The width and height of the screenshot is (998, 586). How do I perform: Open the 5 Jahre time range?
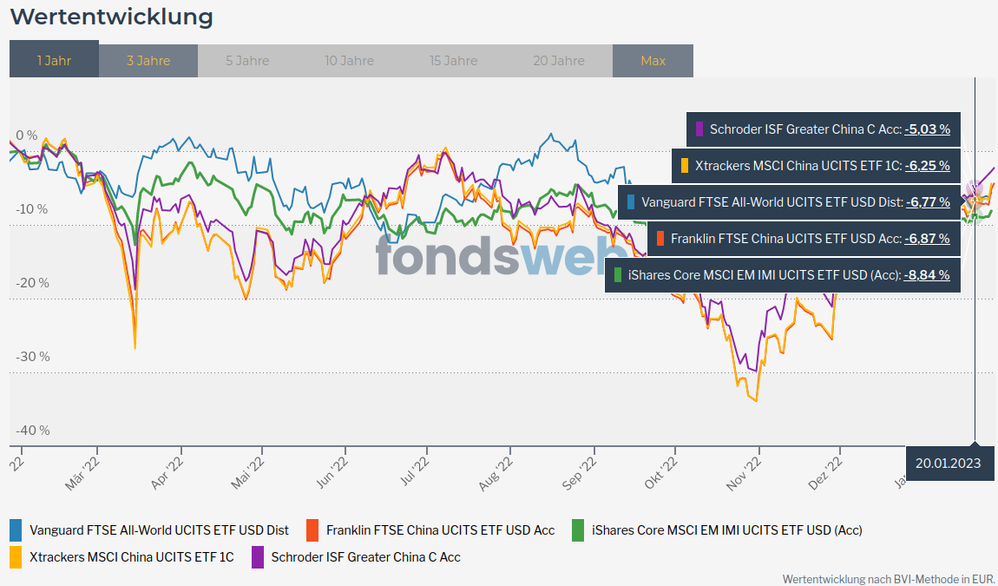247,60
